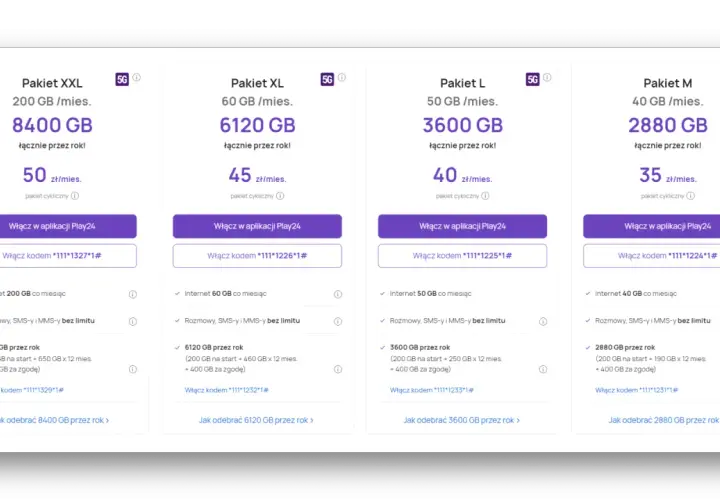Open link Włącz kodem *111*1233*1#

click(x=432, y=390)
